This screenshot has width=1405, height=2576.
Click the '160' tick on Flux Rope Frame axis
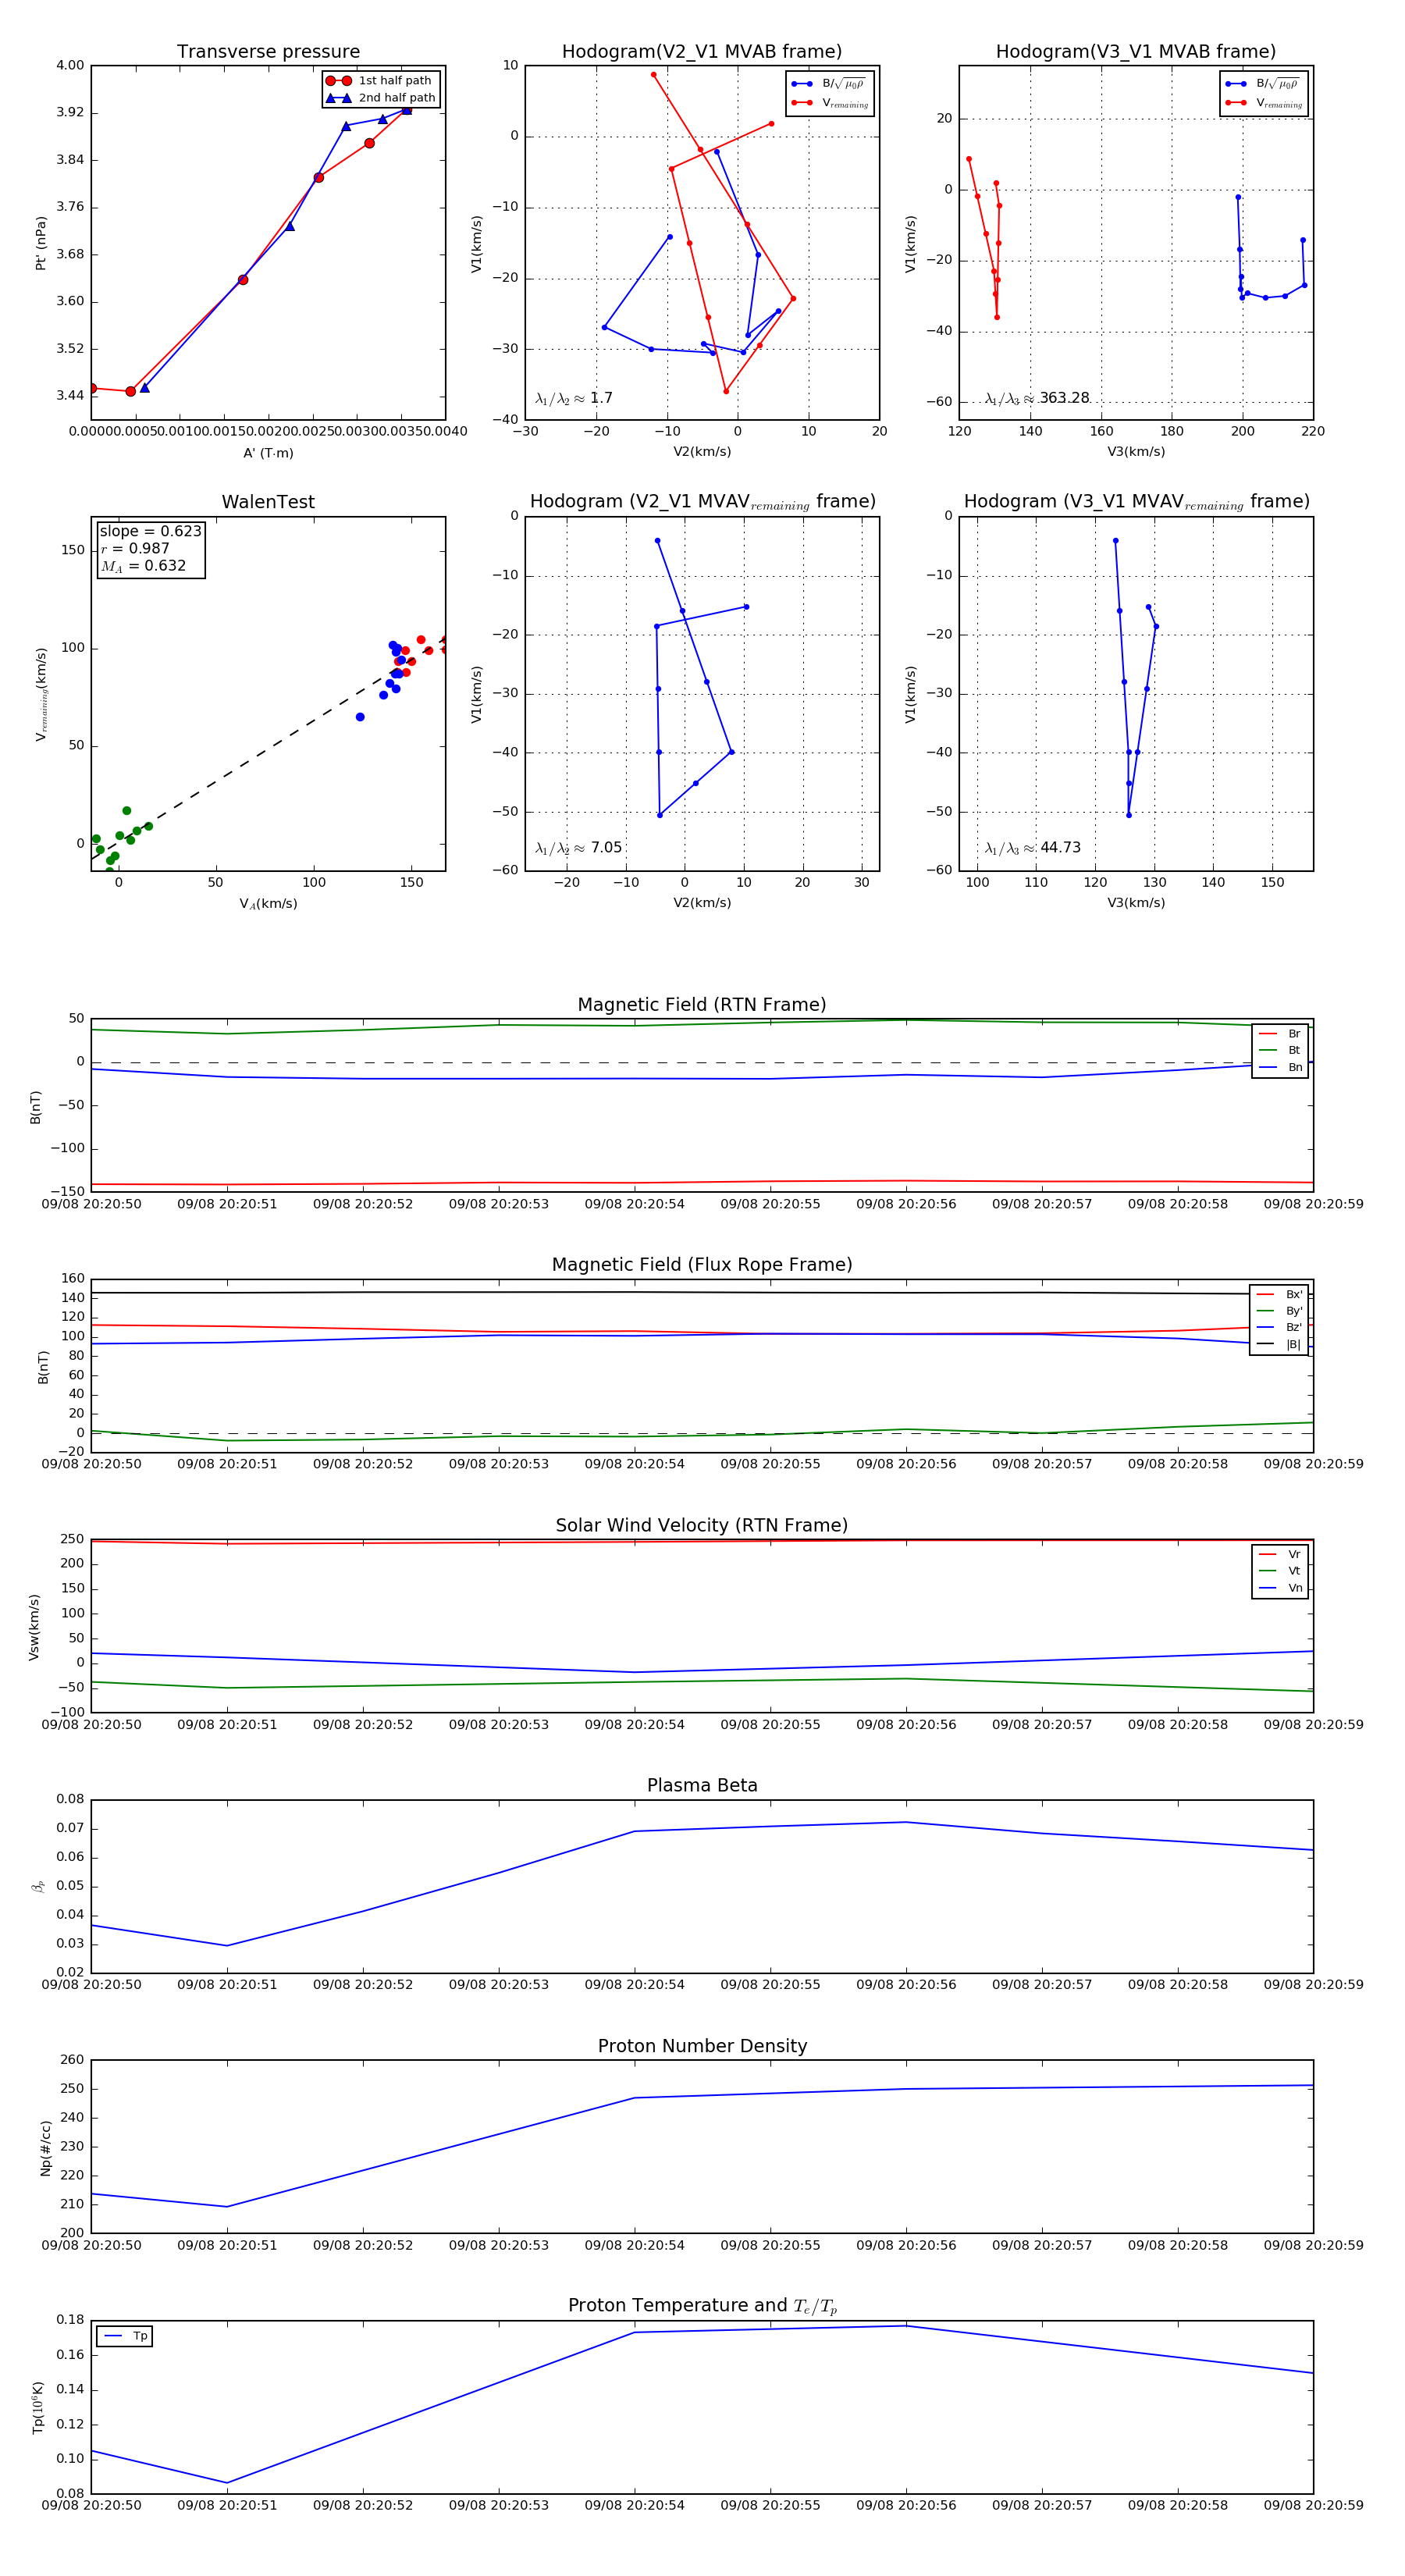[x=73, y=1279]
